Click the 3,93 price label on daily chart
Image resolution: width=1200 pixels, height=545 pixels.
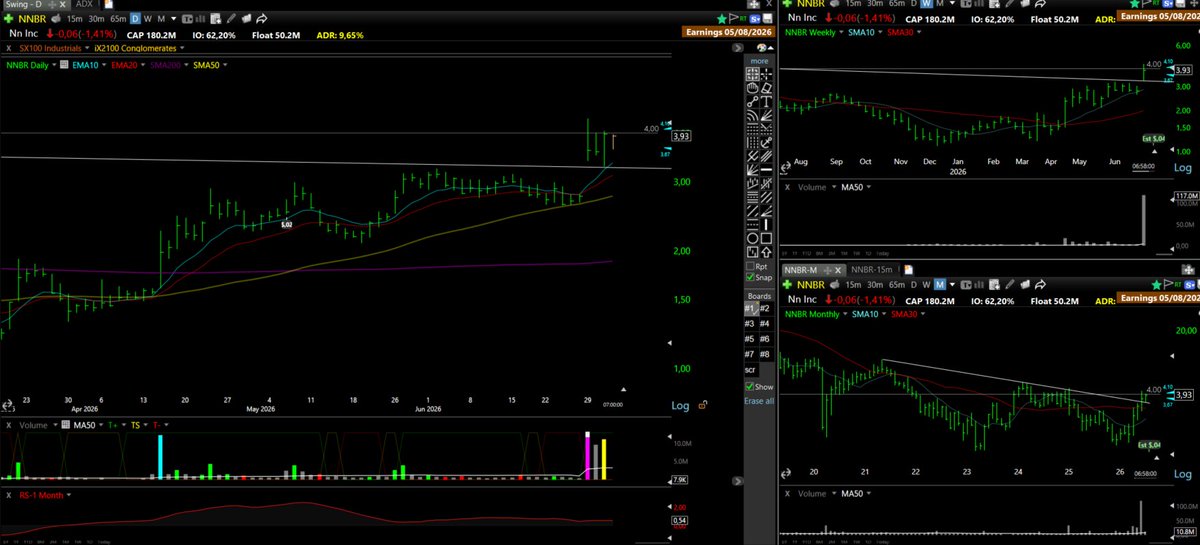point(682,136)
